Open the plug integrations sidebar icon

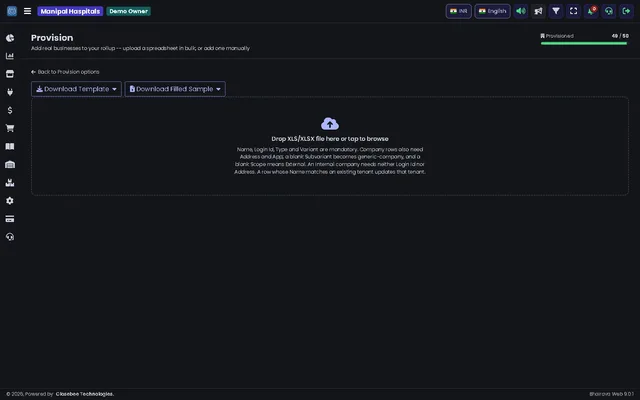tap(10, 92)
